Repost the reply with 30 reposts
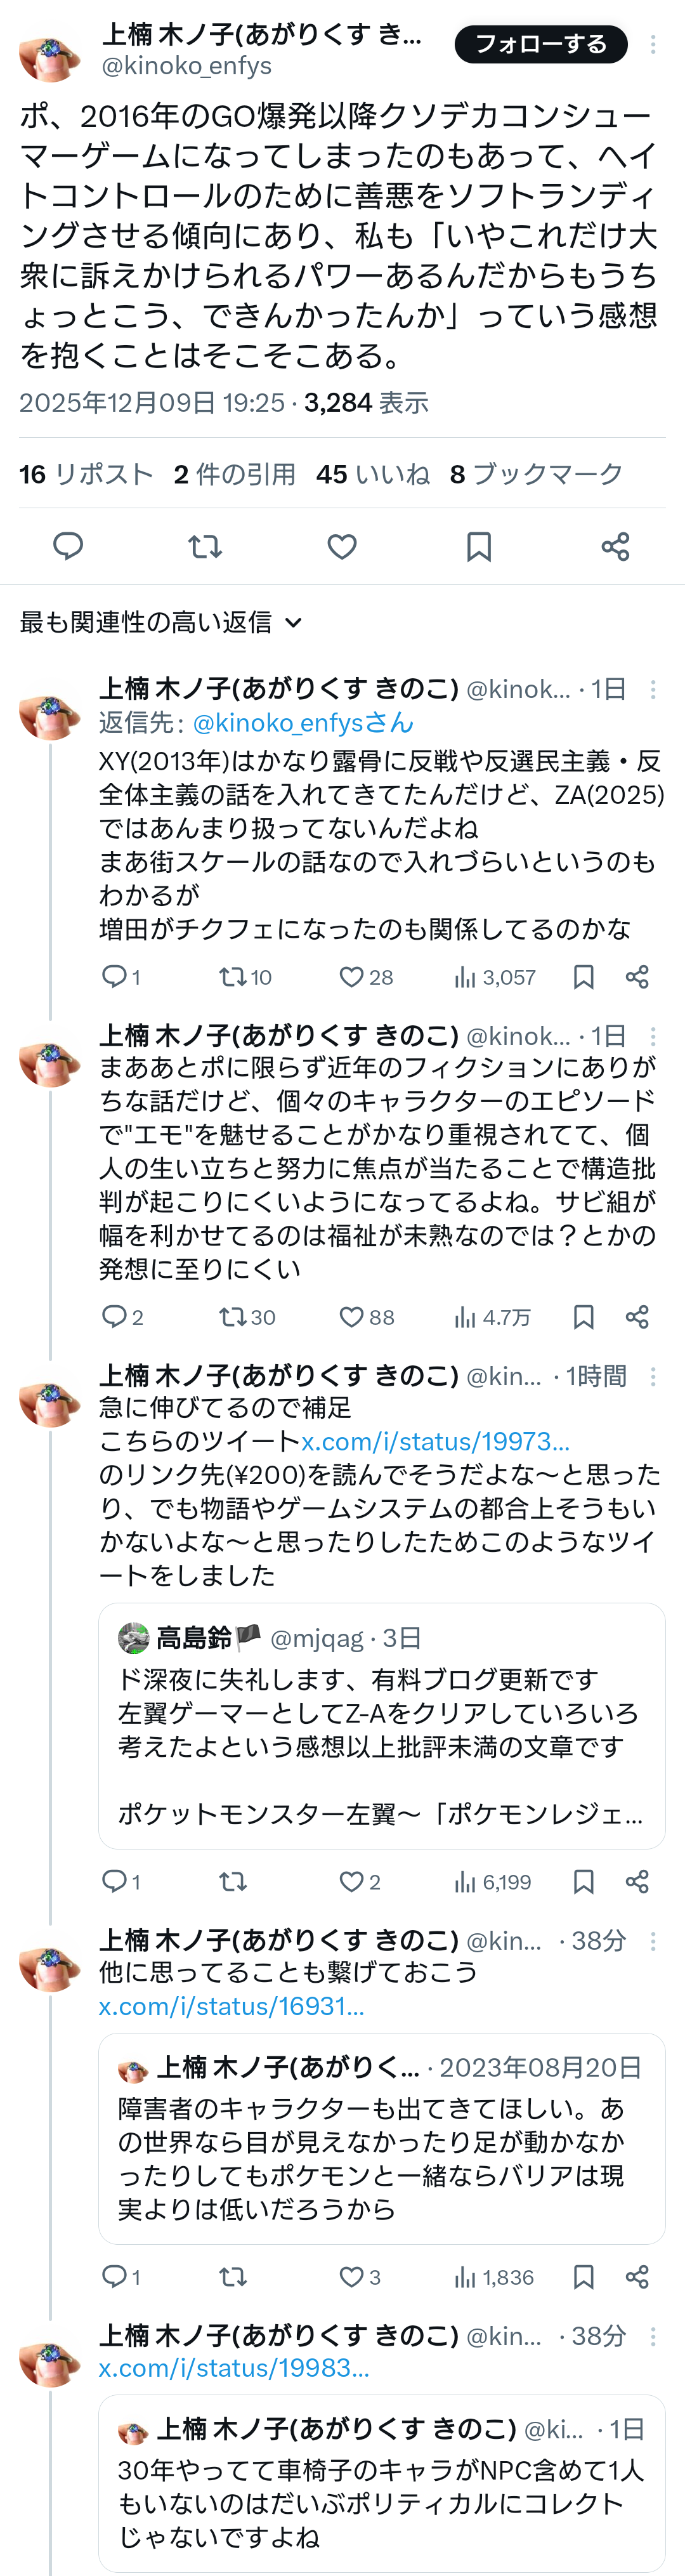Screen dimensions: 685x2576 tap(233, 1317)
